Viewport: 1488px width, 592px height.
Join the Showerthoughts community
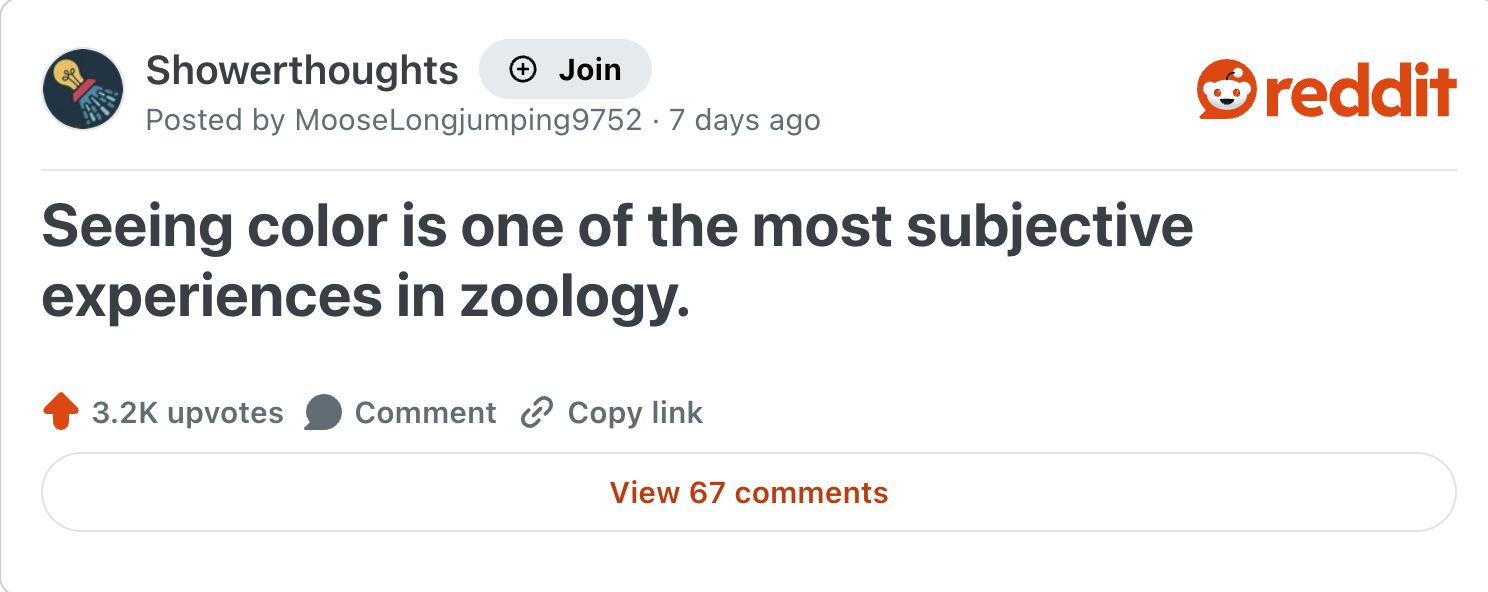(566, 70)
